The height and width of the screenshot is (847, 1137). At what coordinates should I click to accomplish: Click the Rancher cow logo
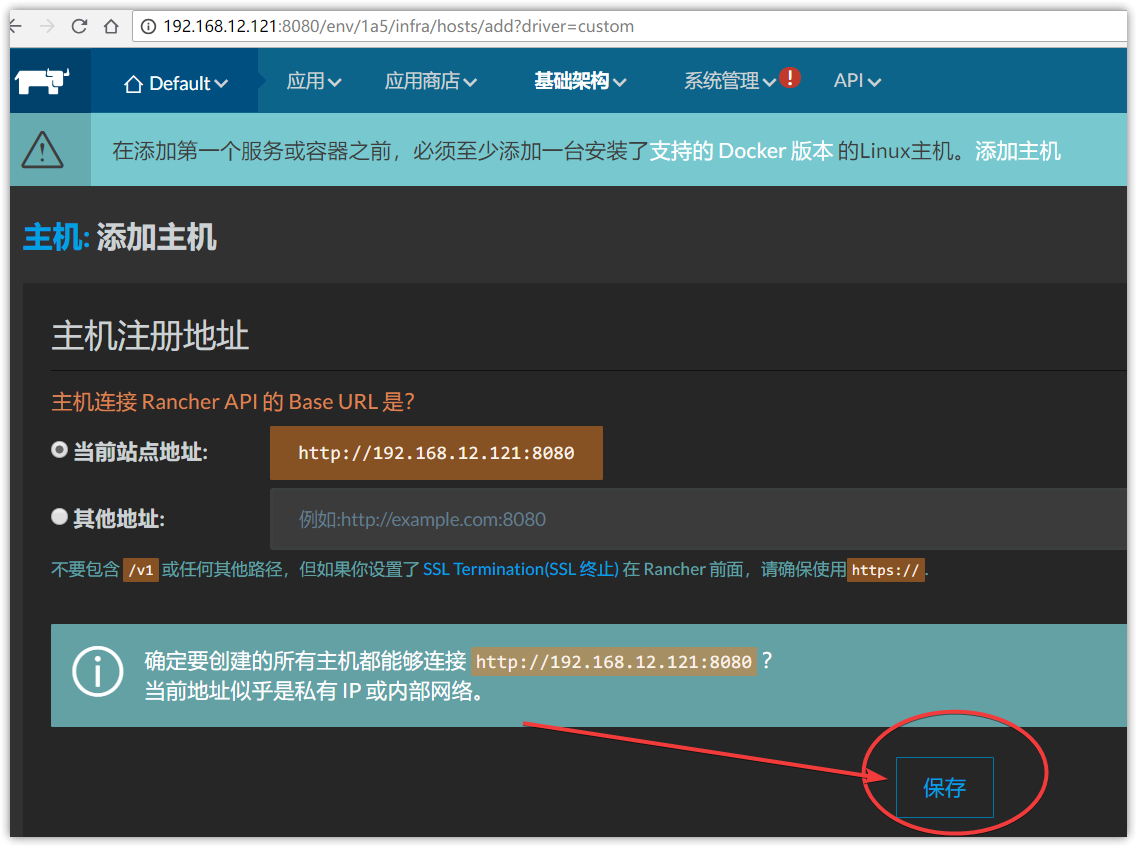pyautogui.click(x=42, y=80)
